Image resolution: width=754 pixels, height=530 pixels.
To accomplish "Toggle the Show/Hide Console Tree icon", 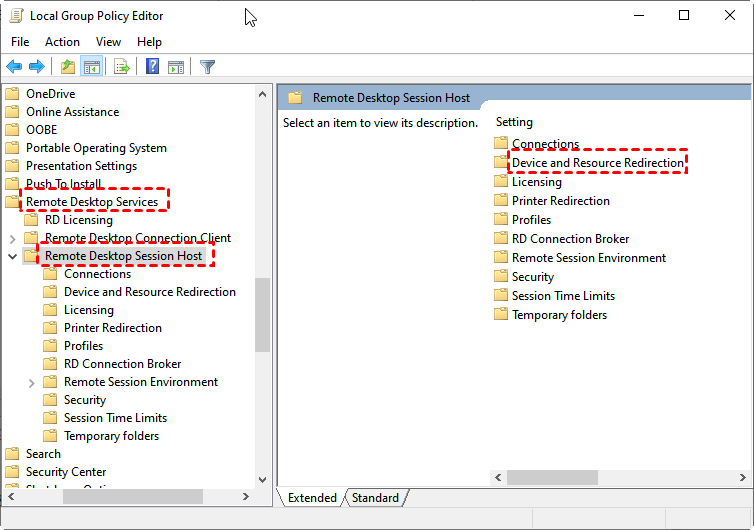I will [91, 66].
